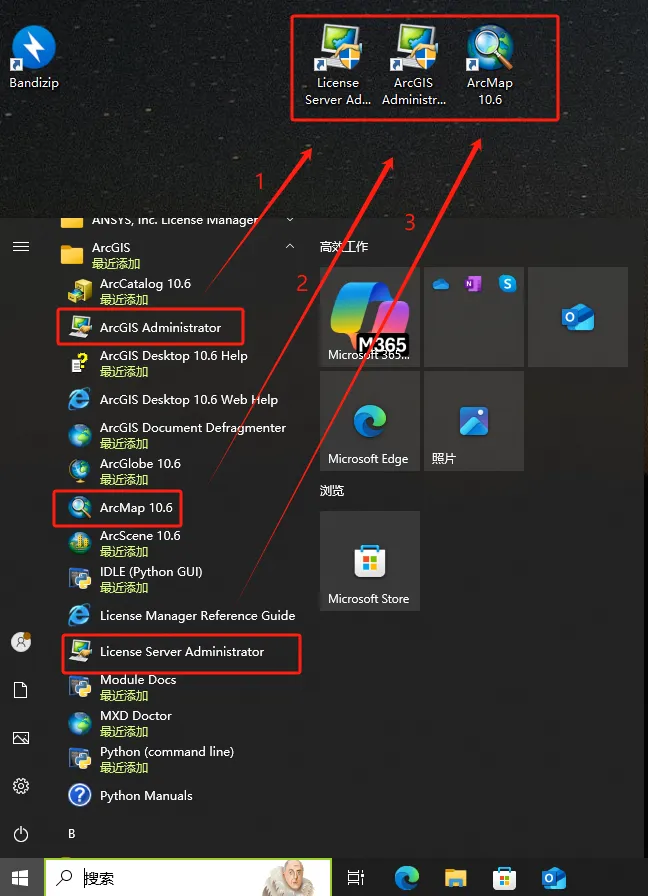
Task: Open the ArcGIS folder entry
Action: 178,255
